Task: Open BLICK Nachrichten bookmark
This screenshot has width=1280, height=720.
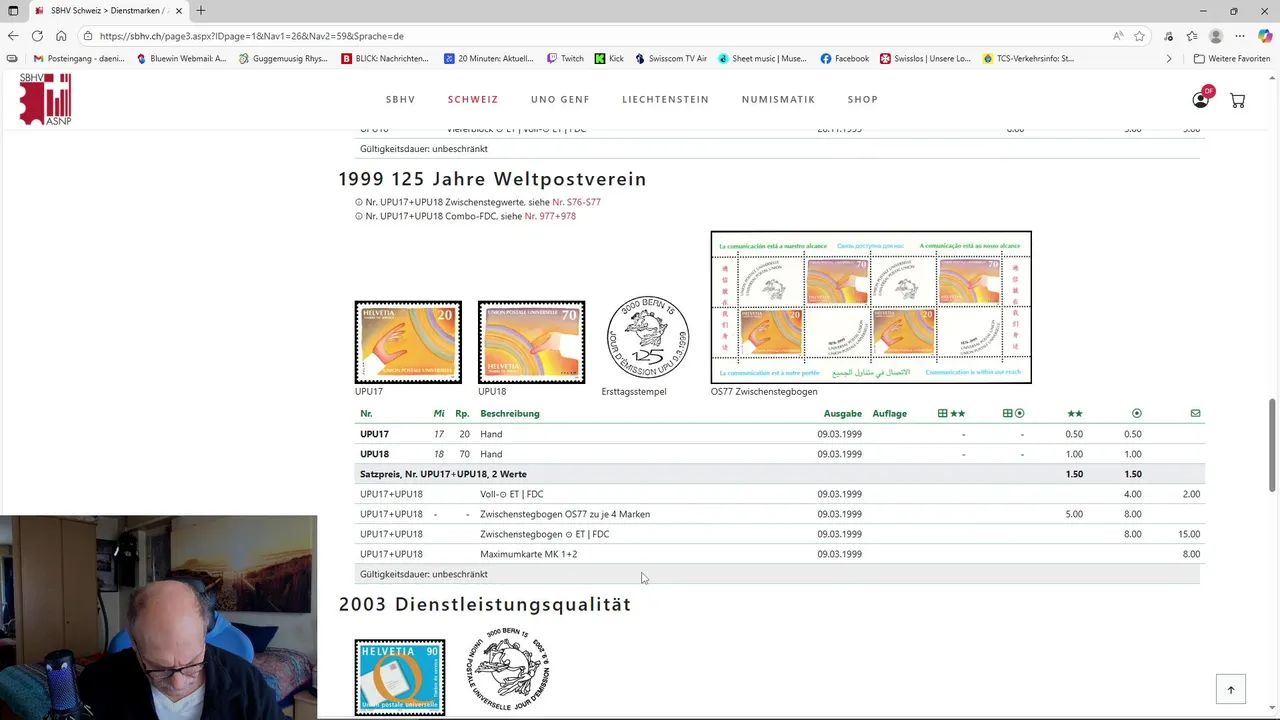Action: click(385, 59)
